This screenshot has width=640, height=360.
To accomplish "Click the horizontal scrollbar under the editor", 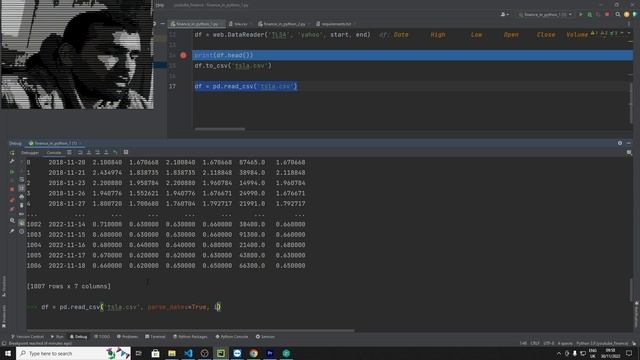I will pyautogui.click(x=220, y=129).
